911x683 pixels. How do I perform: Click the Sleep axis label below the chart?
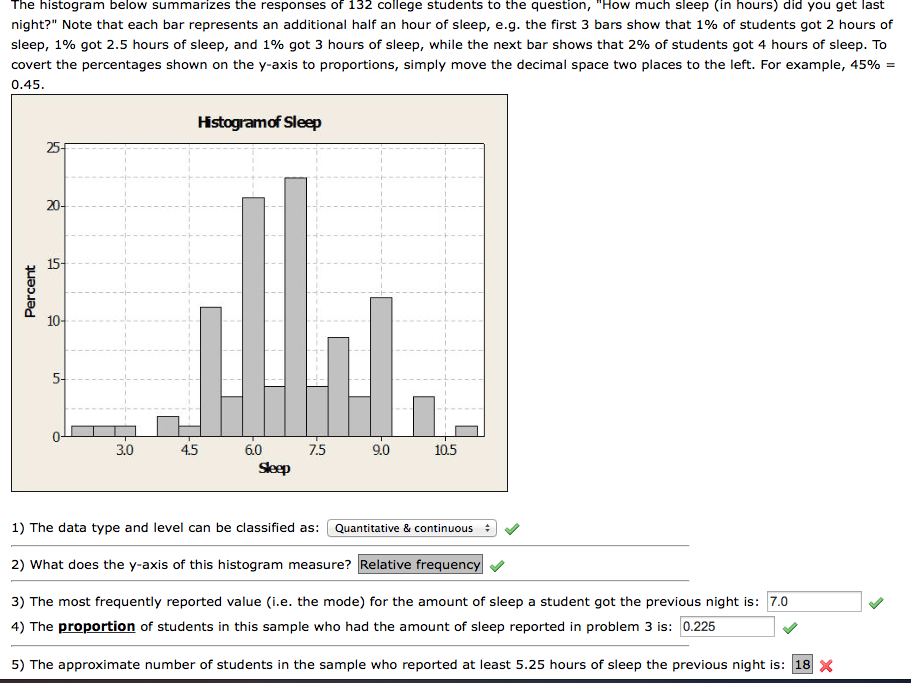[276, 468]
